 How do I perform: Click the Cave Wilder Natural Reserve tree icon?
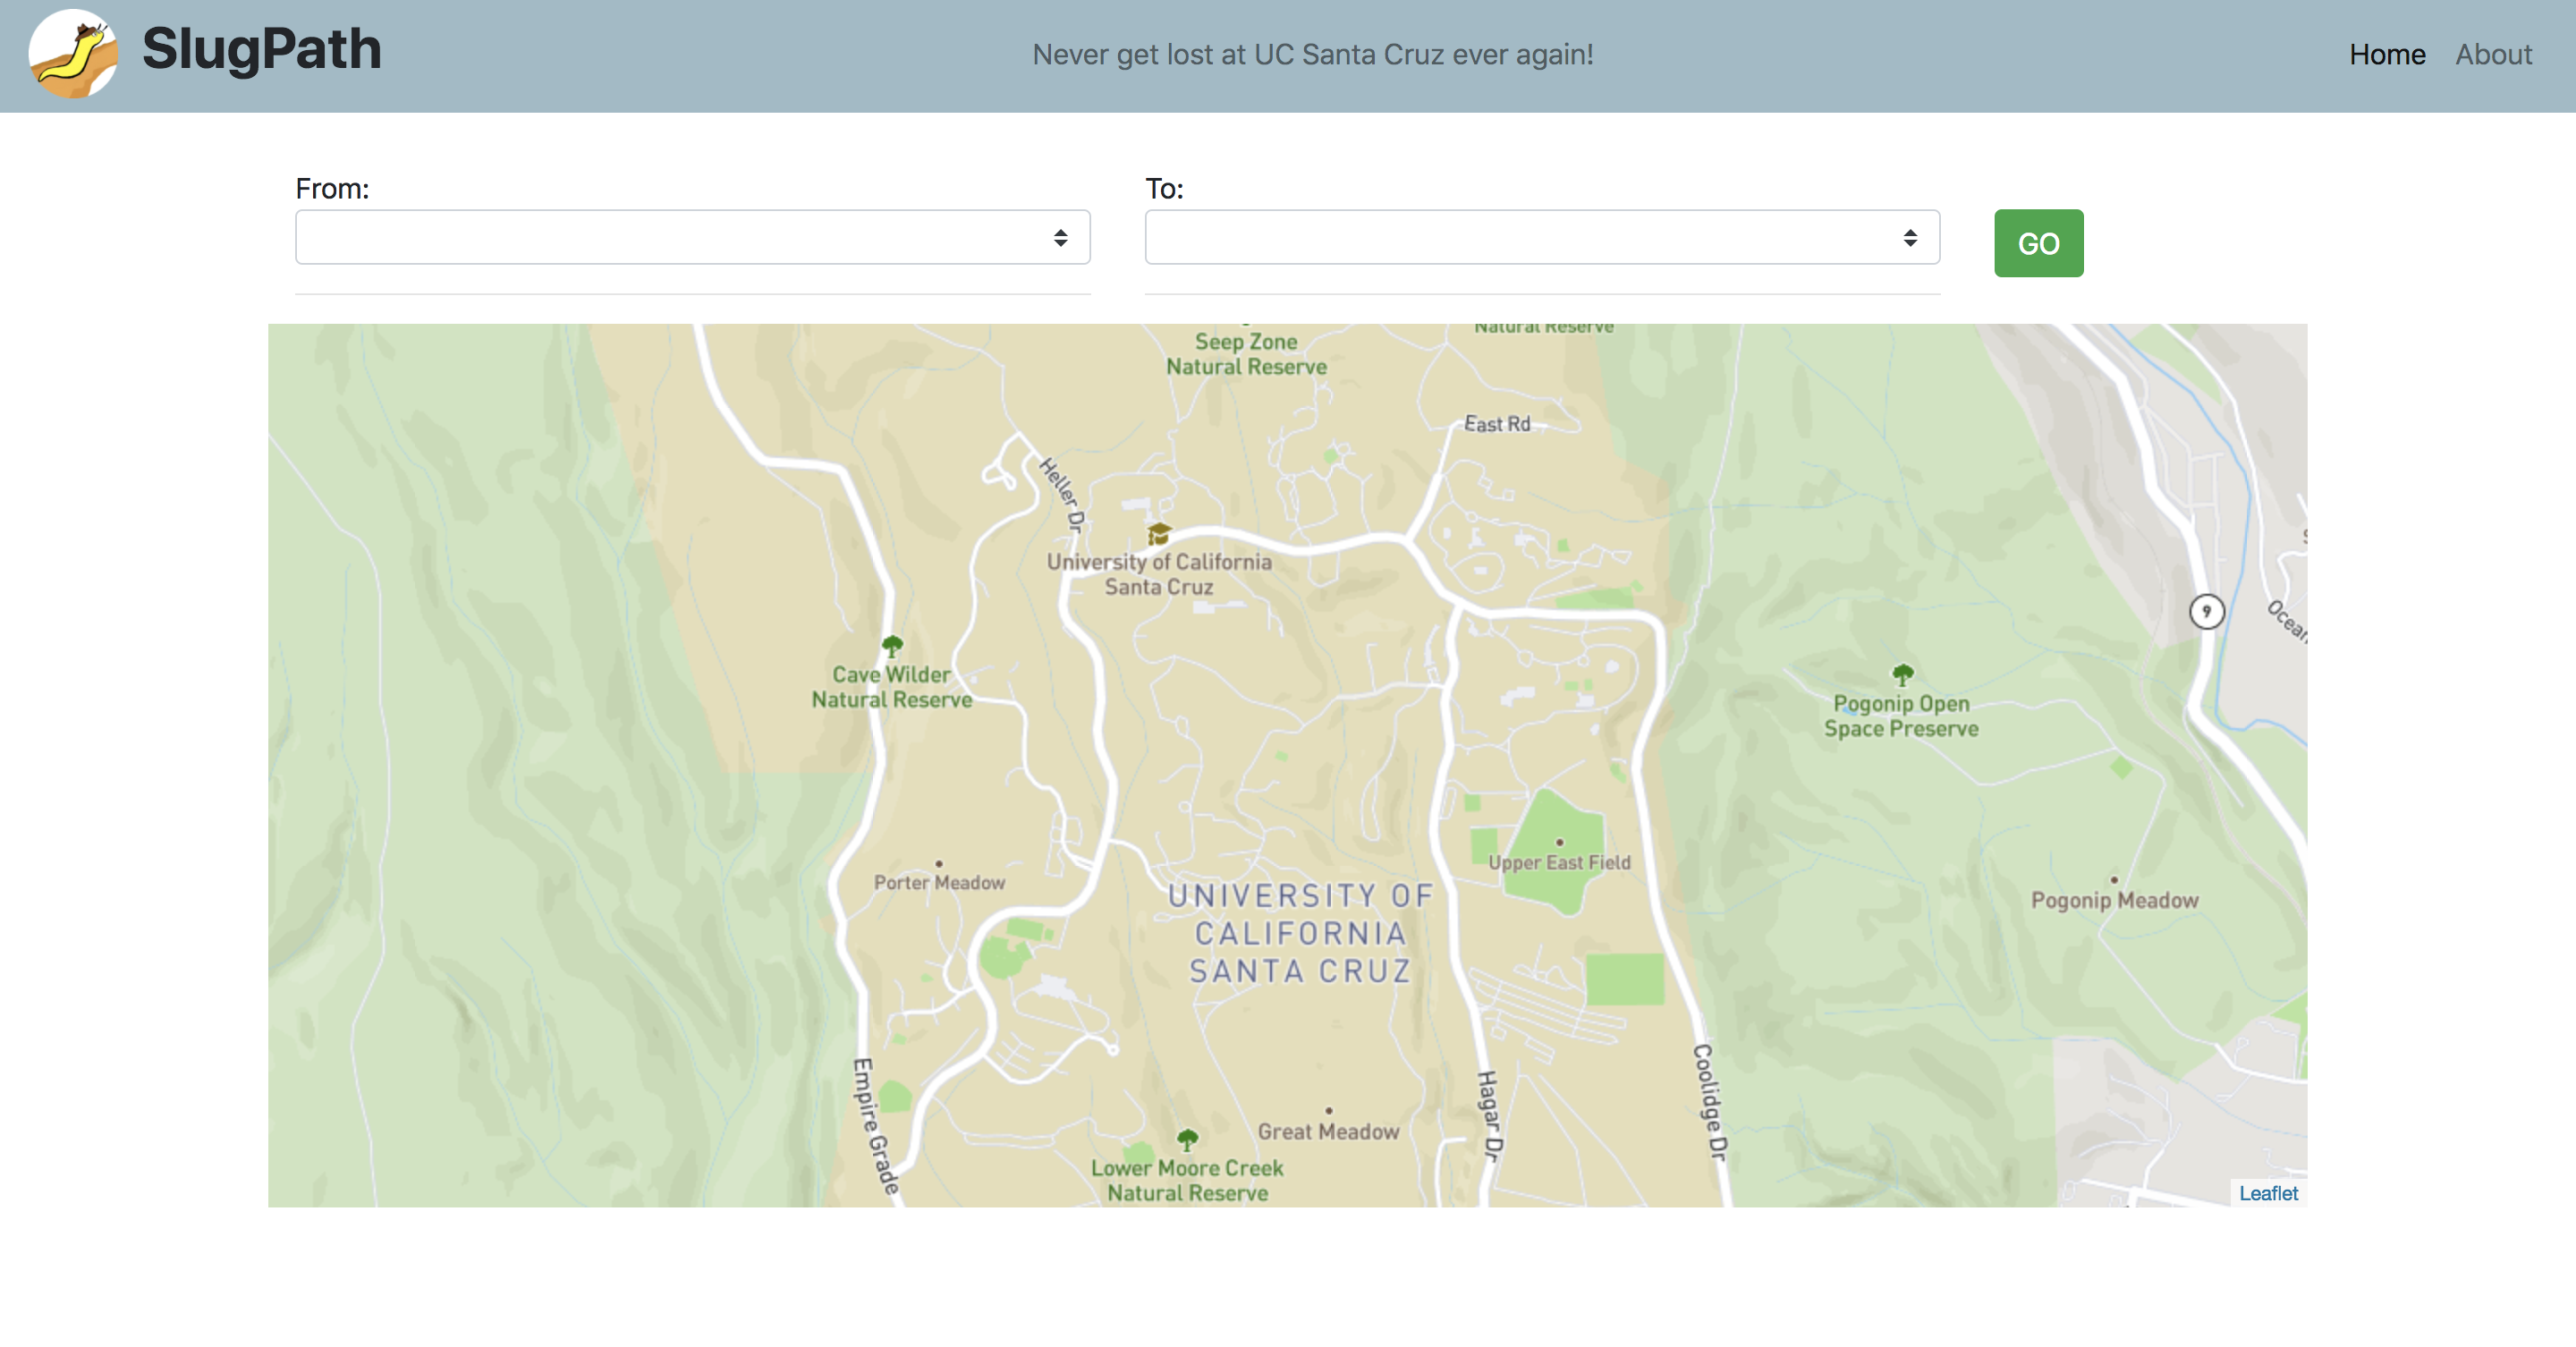pos(892,646)
